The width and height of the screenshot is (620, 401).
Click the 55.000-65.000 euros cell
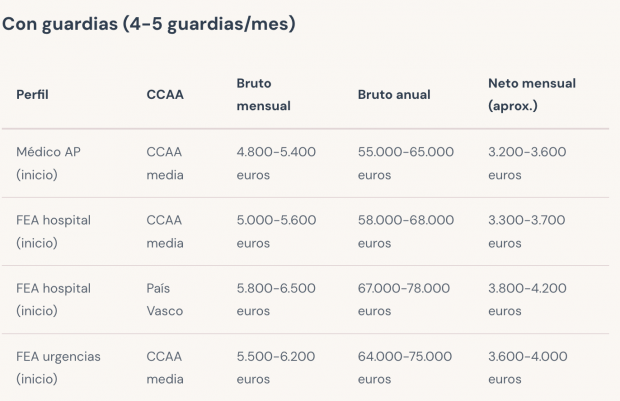point(405,163)
